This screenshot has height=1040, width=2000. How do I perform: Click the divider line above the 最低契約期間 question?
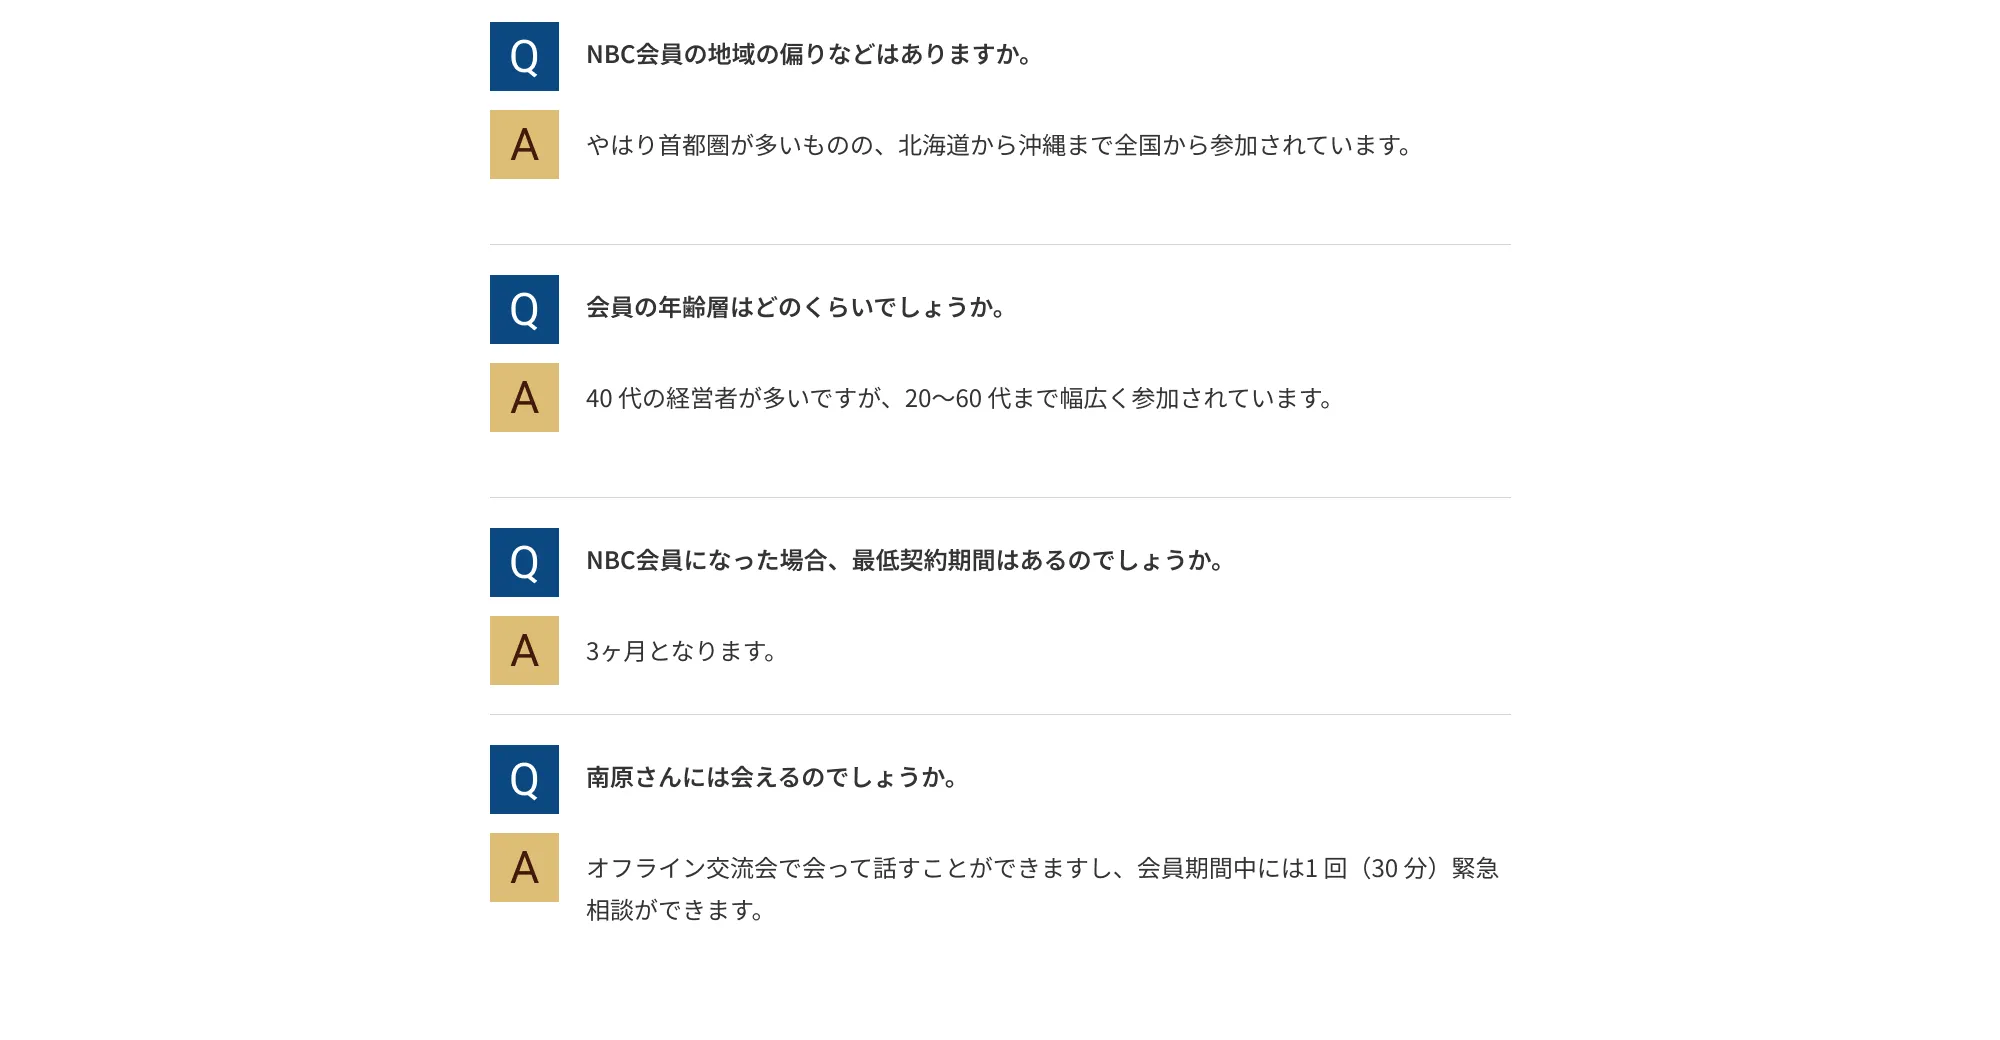point(1000,498)
